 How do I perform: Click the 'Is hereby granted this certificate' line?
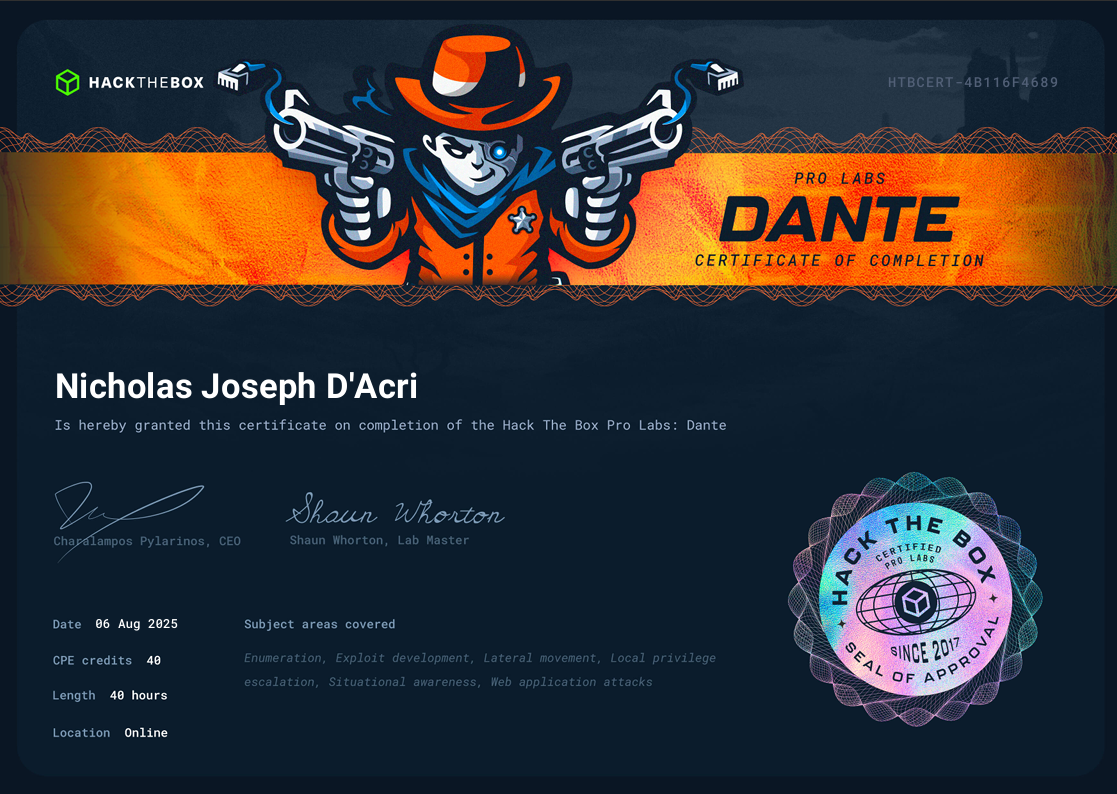point(390,425)
